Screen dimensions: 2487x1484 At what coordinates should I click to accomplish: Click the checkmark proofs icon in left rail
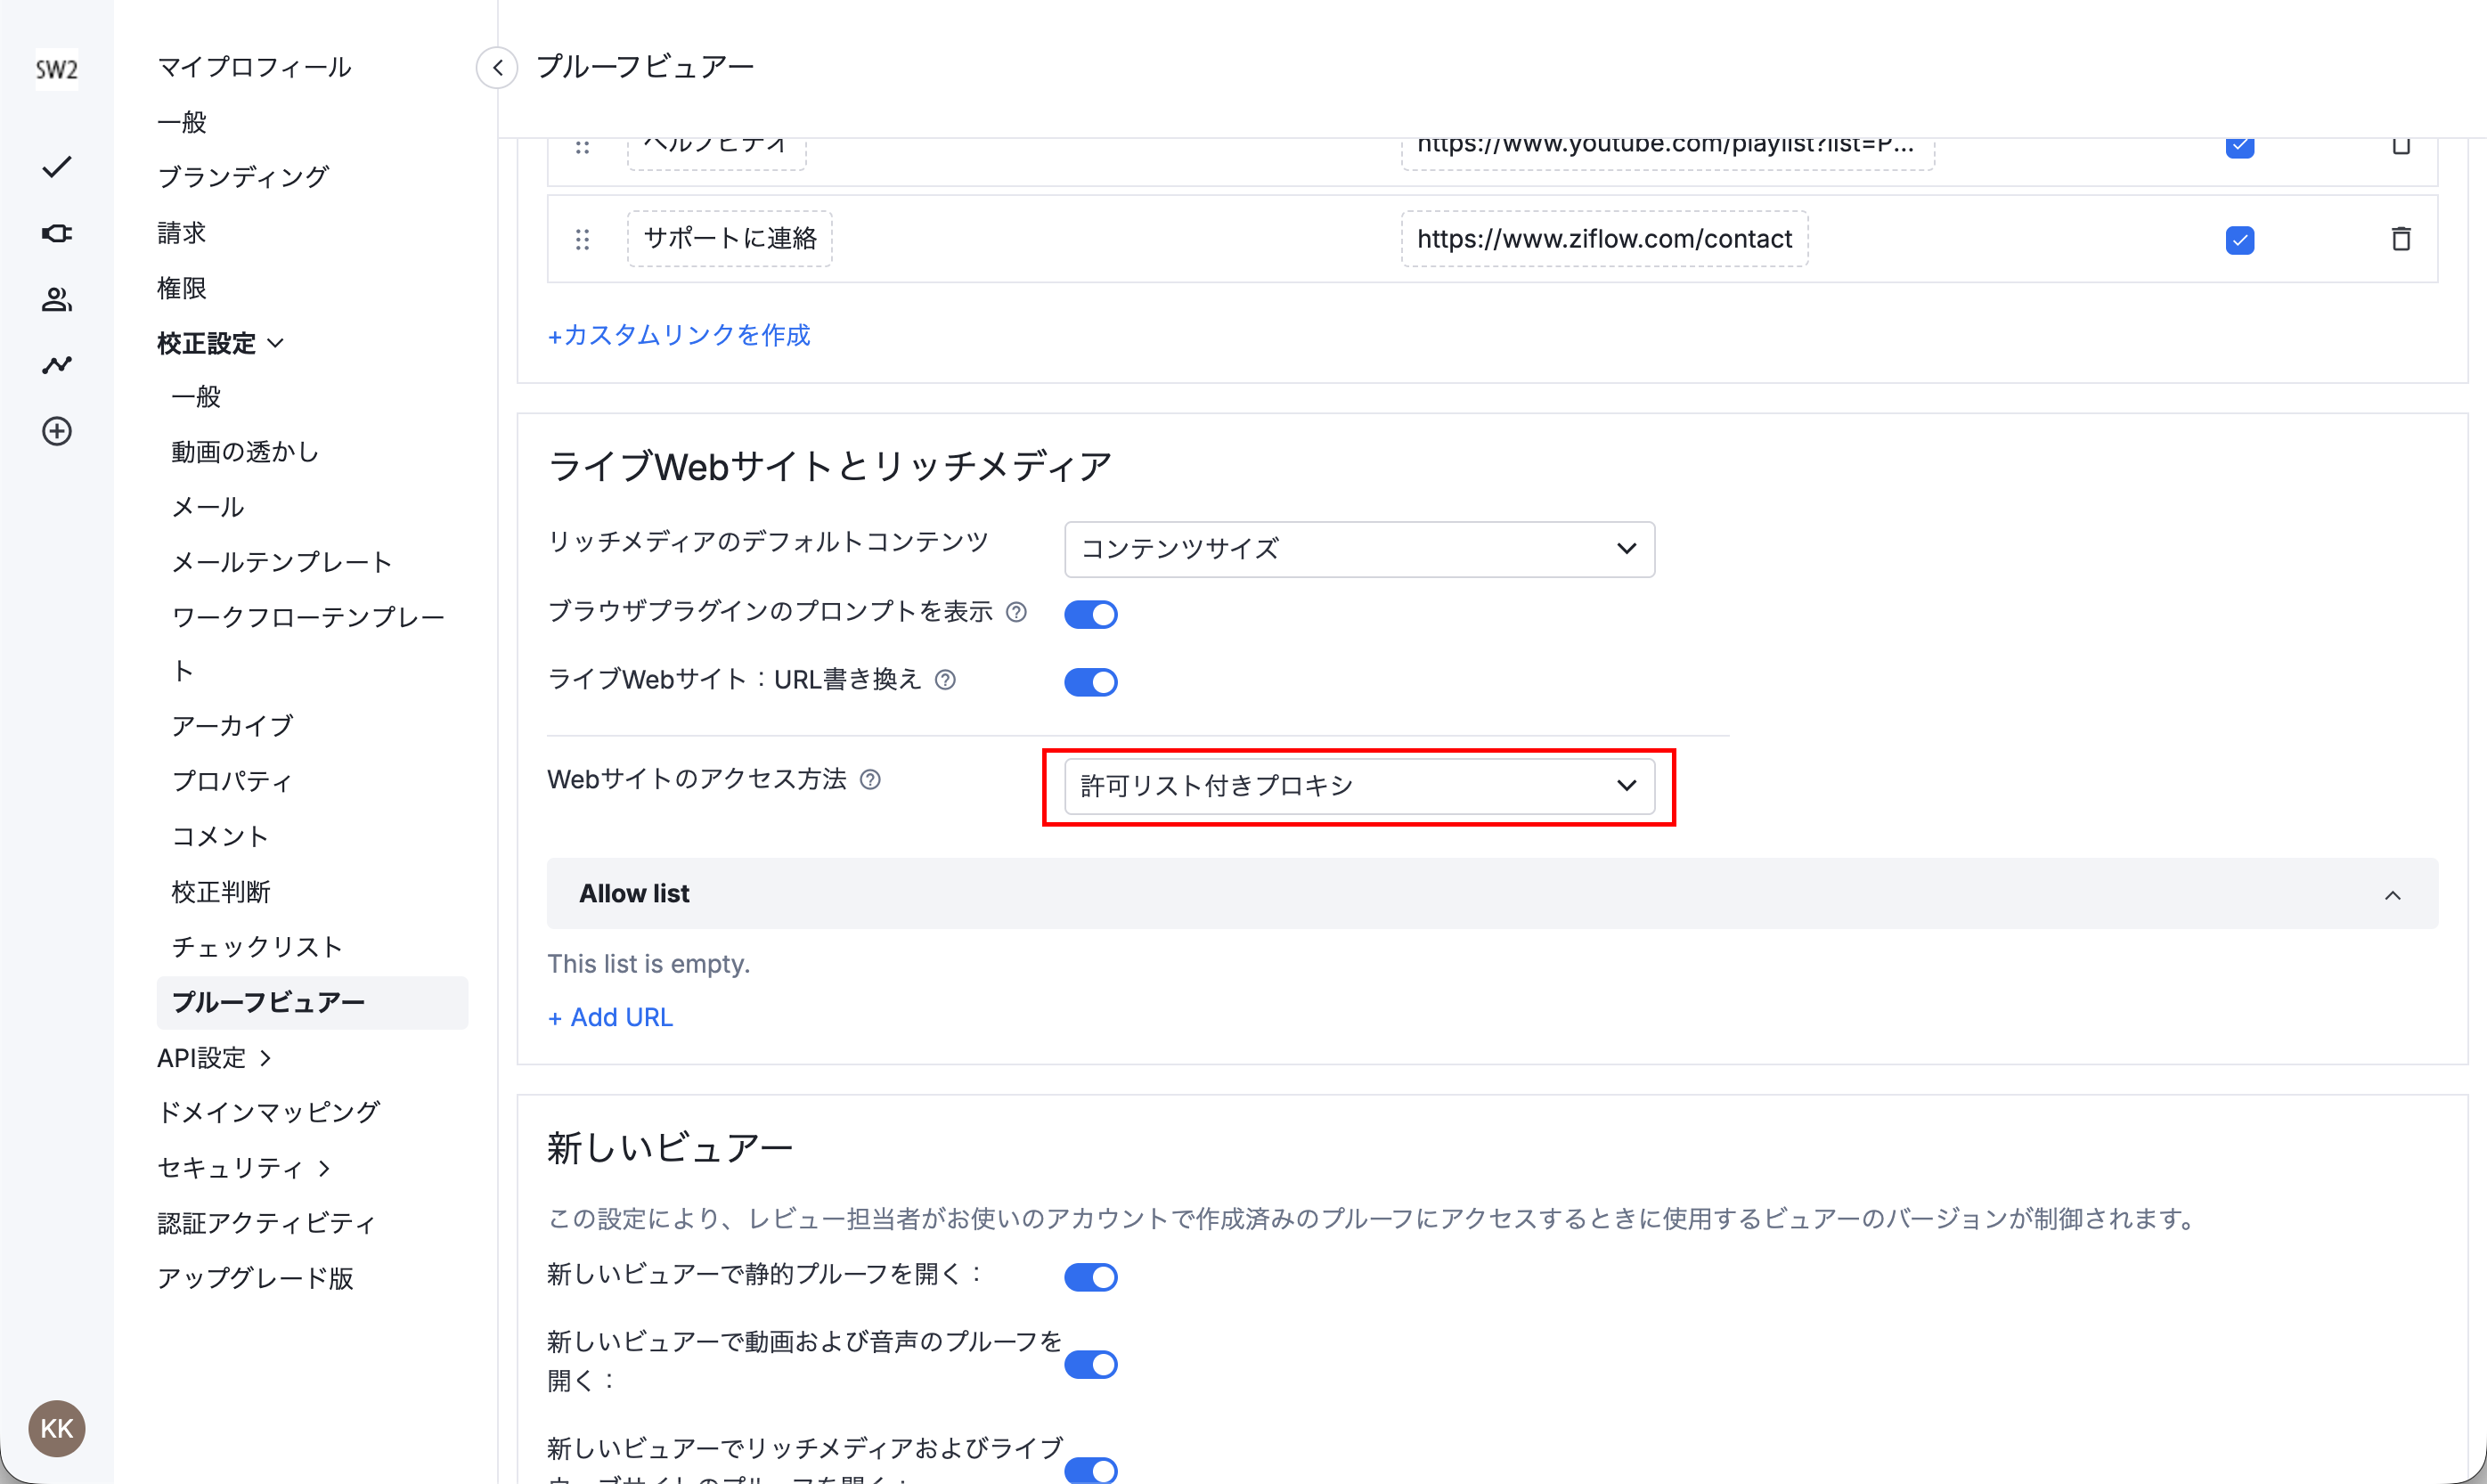pos(57,167)
